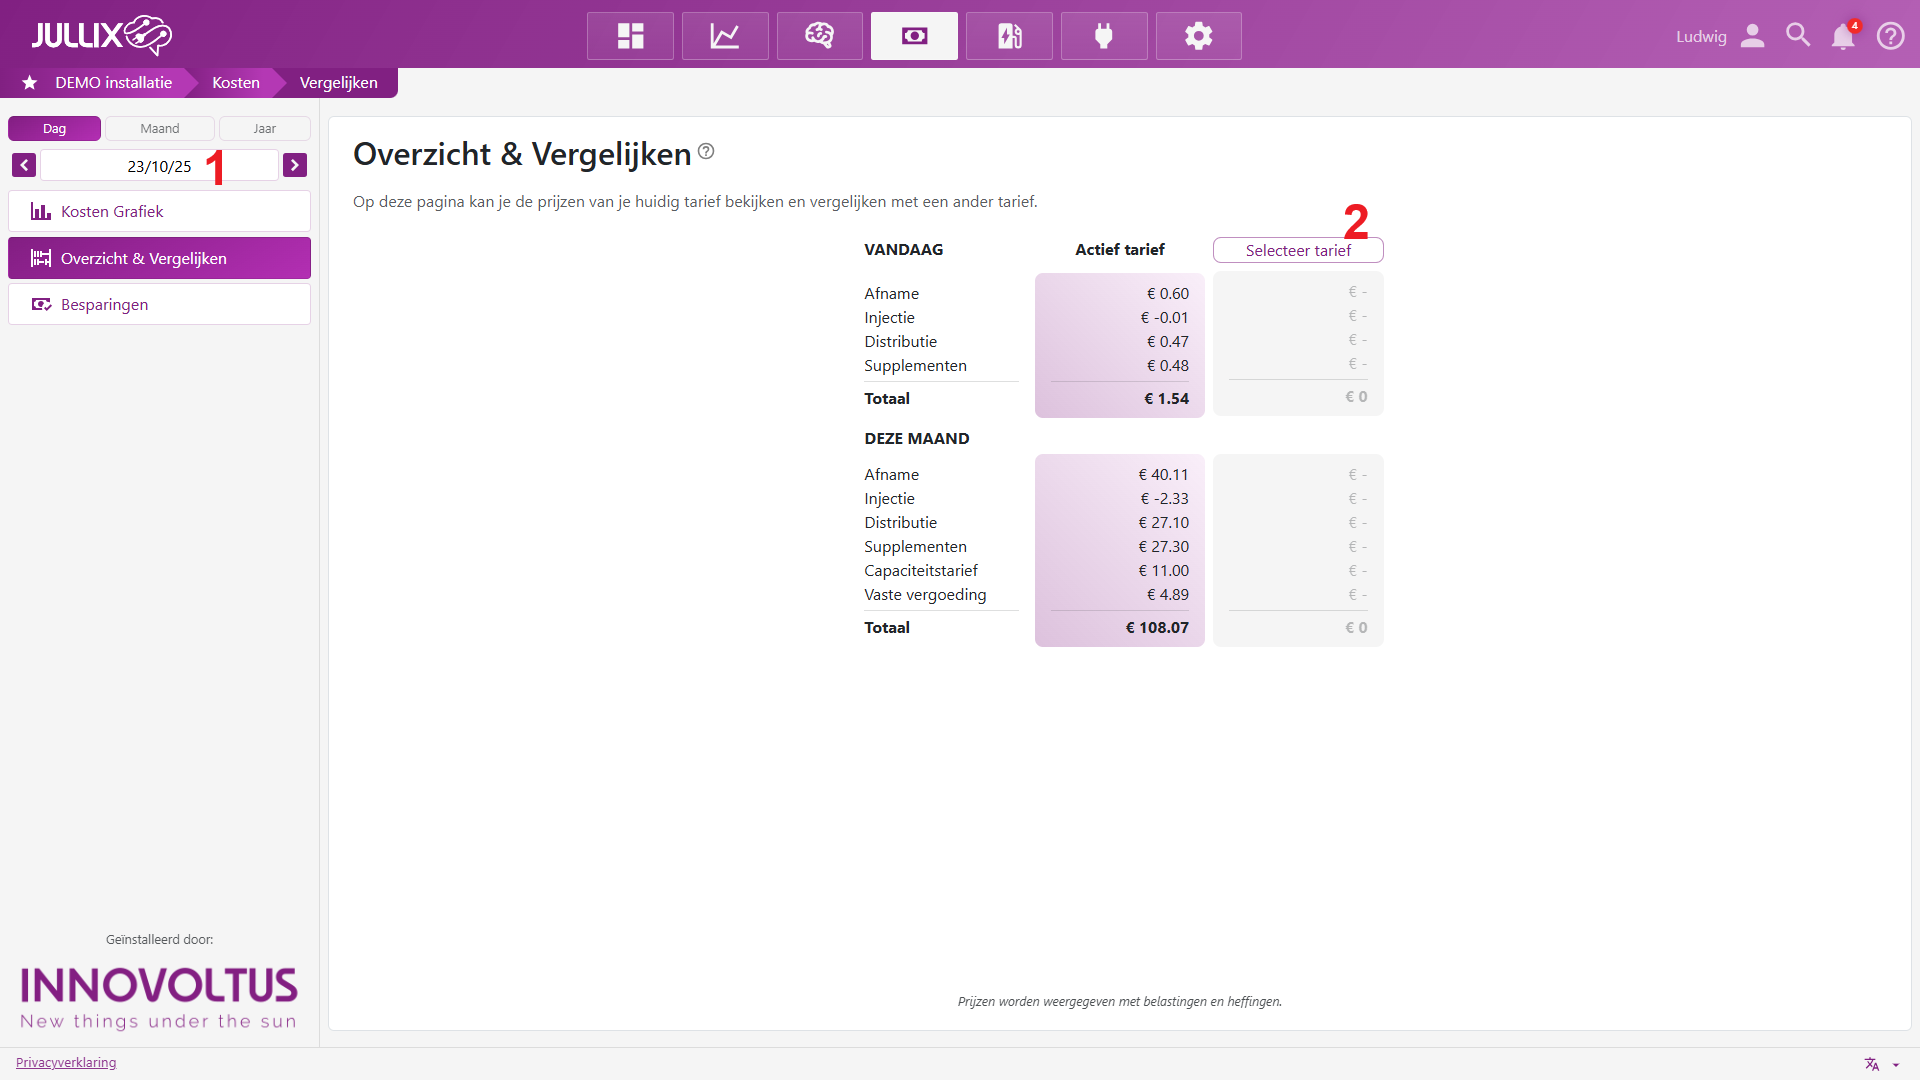Switch period to Maand
This screenshot has height=1080, width=1920.
pyautogui.click(x=160, y=128)
